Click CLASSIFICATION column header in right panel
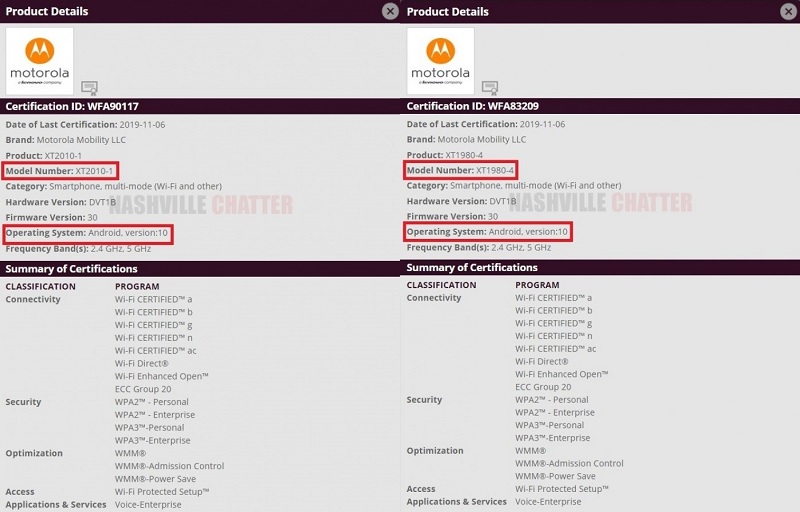This screenshot has height=512, width=800. pos(441,285)
